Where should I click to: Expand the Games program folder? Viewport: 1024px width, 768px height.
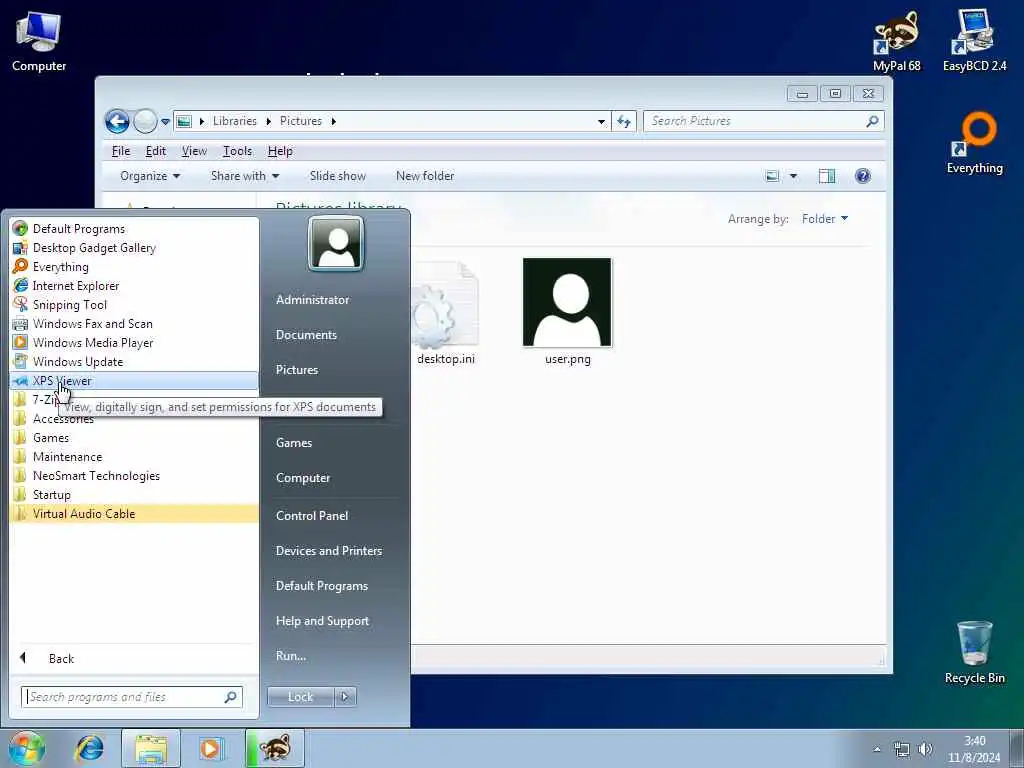tap(134, 438)
